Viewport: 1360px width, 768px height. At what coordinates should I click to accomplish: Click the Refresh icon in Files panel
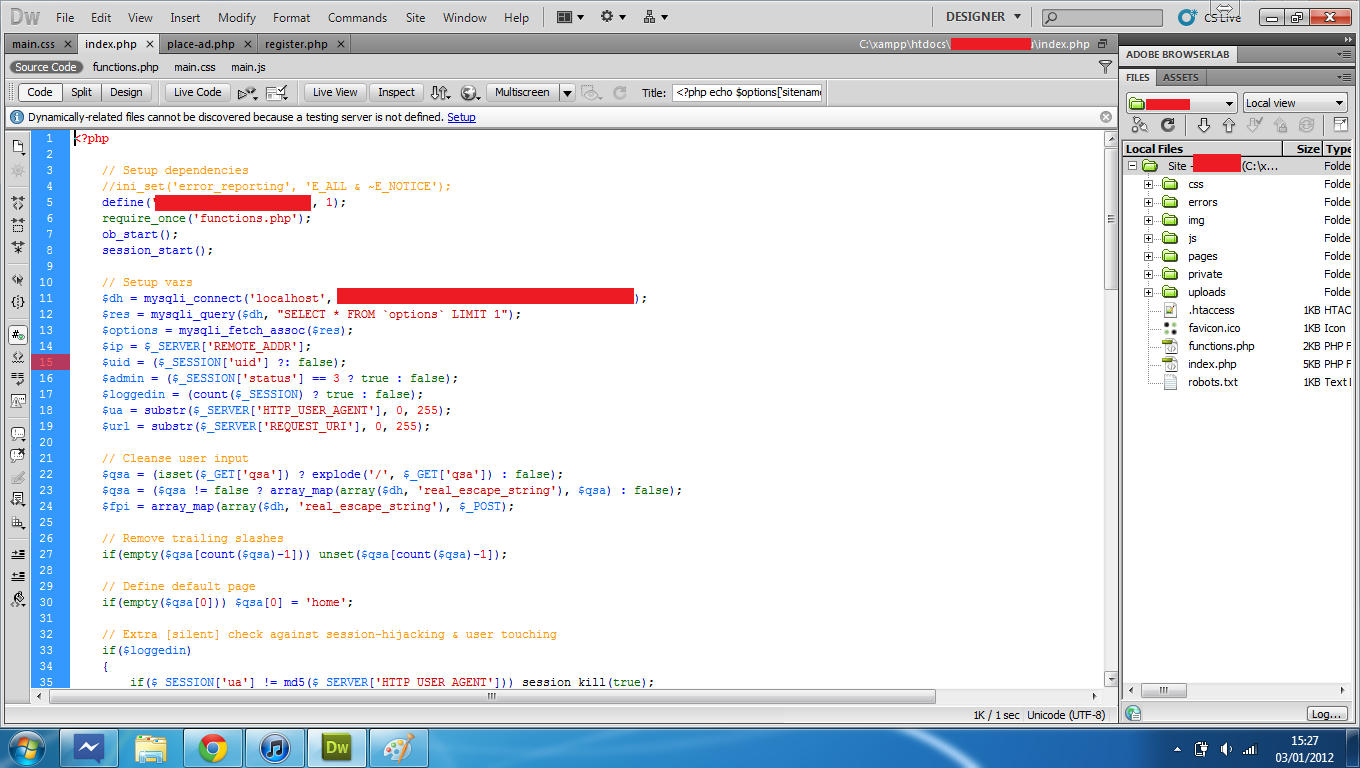(1167, 125)
